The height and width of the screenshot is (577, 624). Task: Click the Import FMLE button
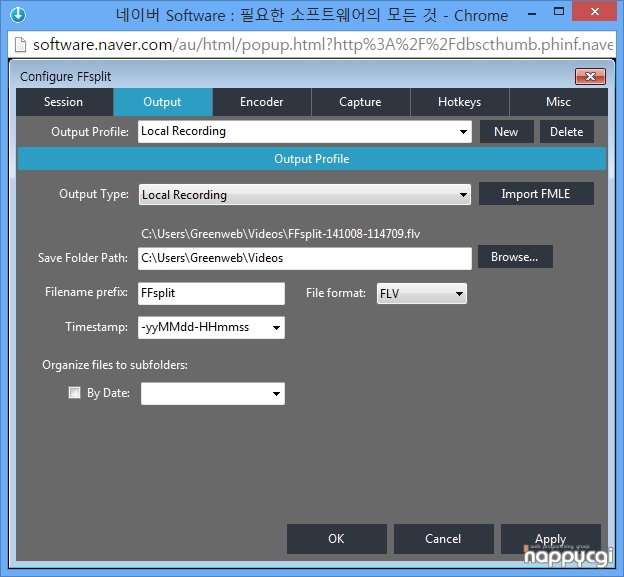click(536, 194)
